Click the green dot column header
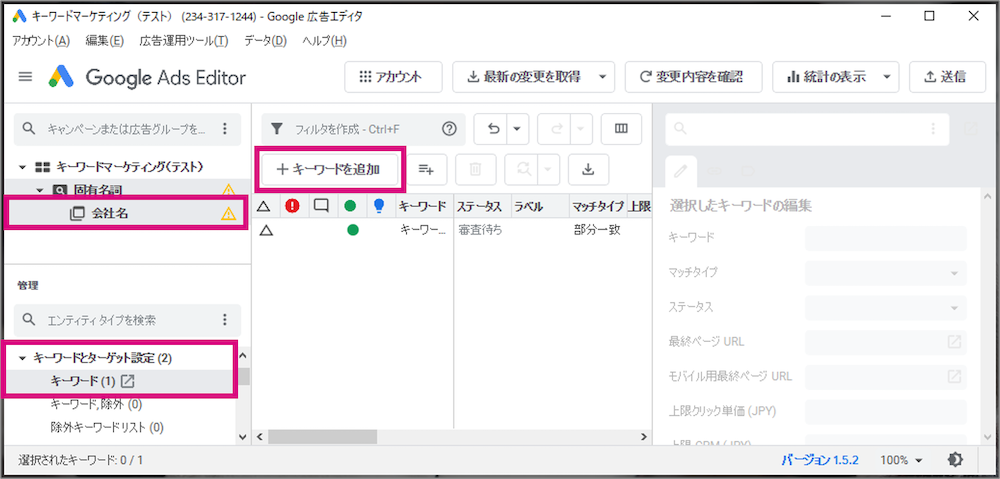 point(350,206)
